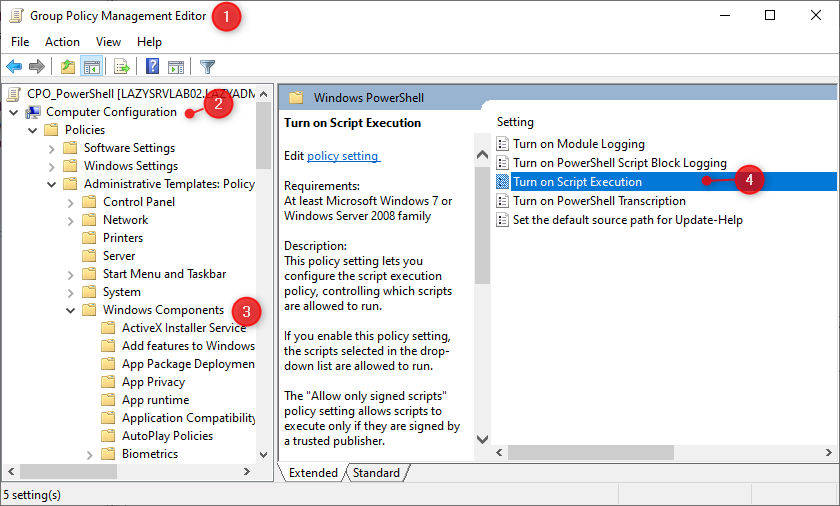Select the Server tree item

point(119,256)
